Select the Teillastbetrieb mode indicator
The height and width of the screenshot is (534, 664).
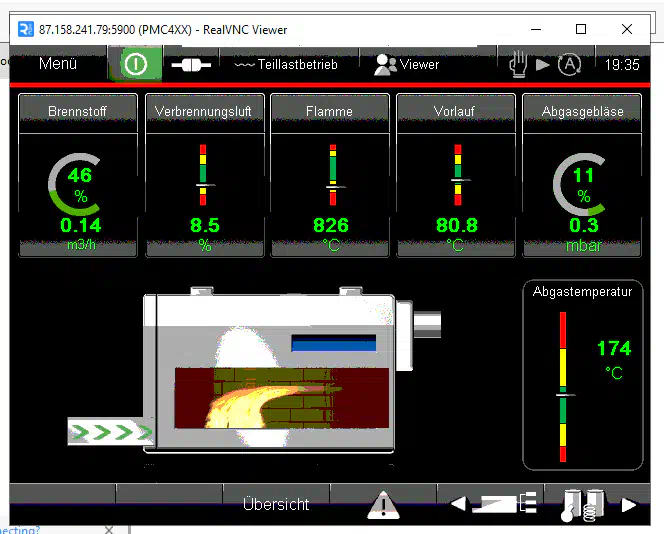[286, 65]
